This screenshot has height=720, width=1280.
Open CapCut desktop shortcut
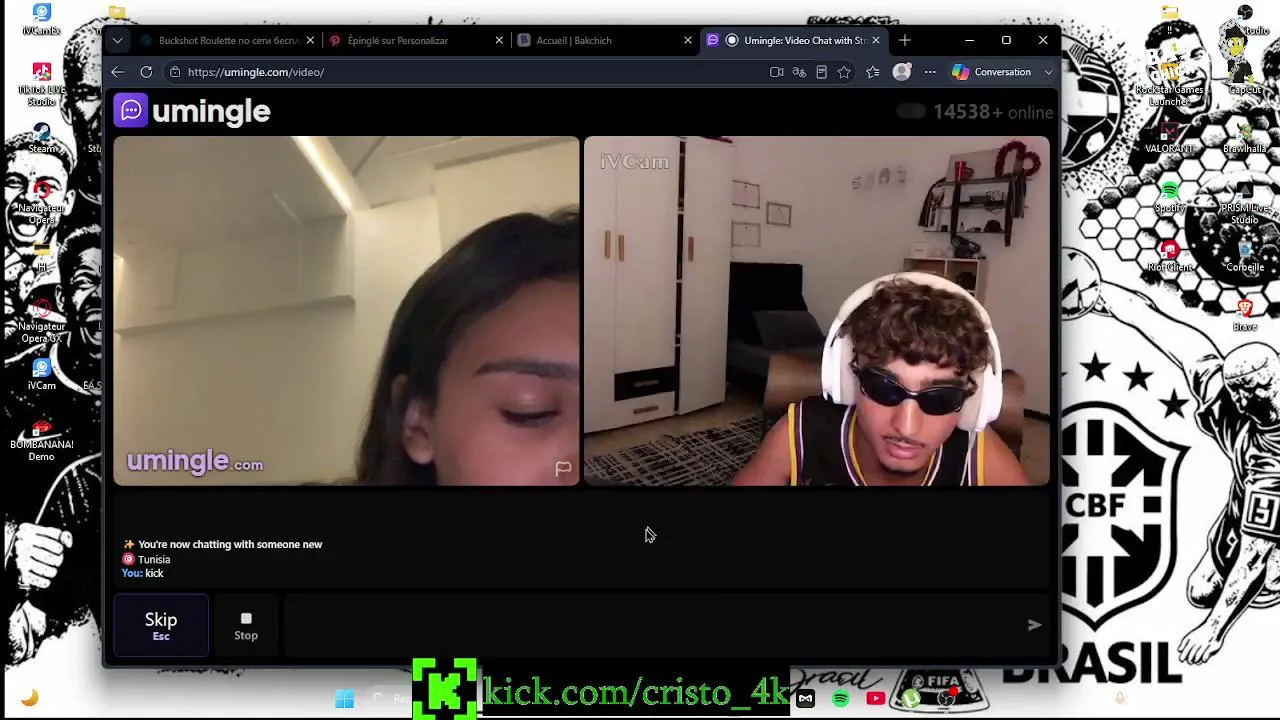[x=1245, y=78]
